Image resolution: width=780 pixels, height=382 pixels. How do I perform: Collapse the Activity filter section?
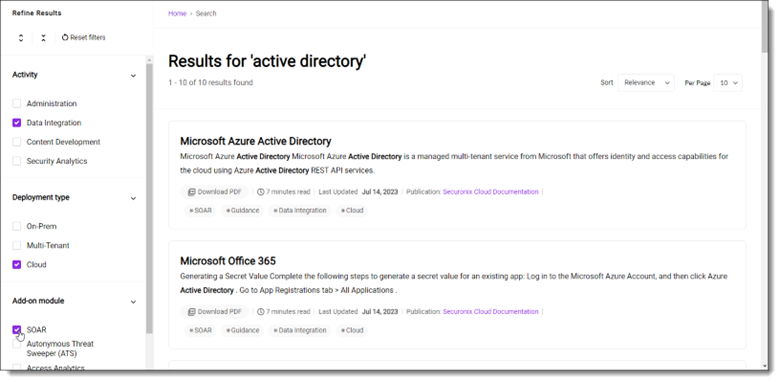(133, 76)
